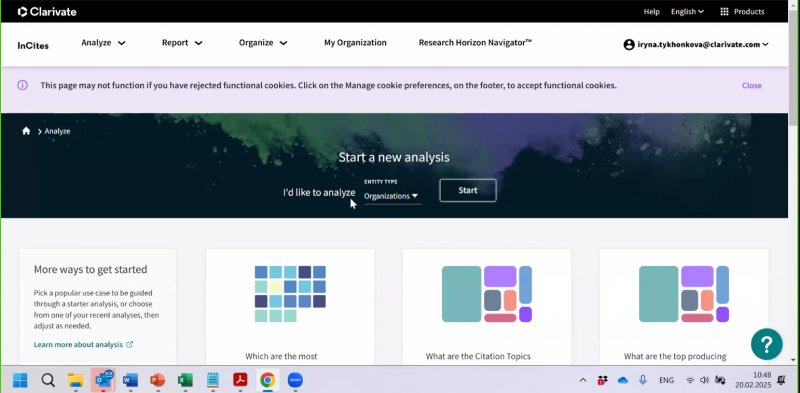Select the 'What are the Citation Topics' card
The height and width of the screenshot is (393, 800).
click(487, 307)
